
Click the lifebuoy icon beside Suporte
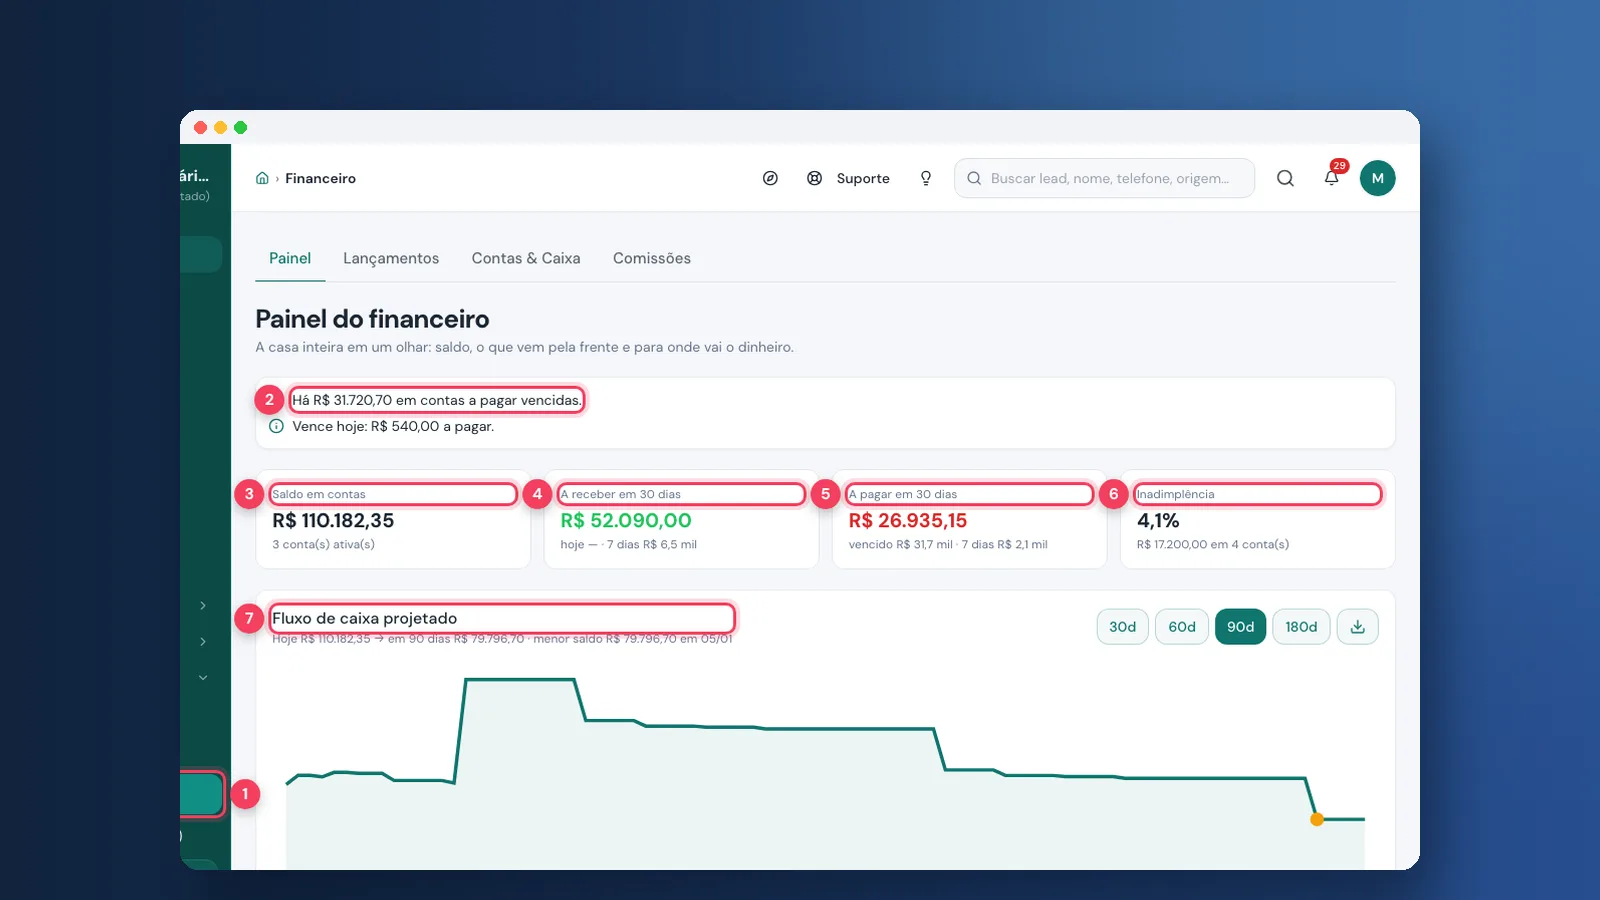(x=815, y=178)
